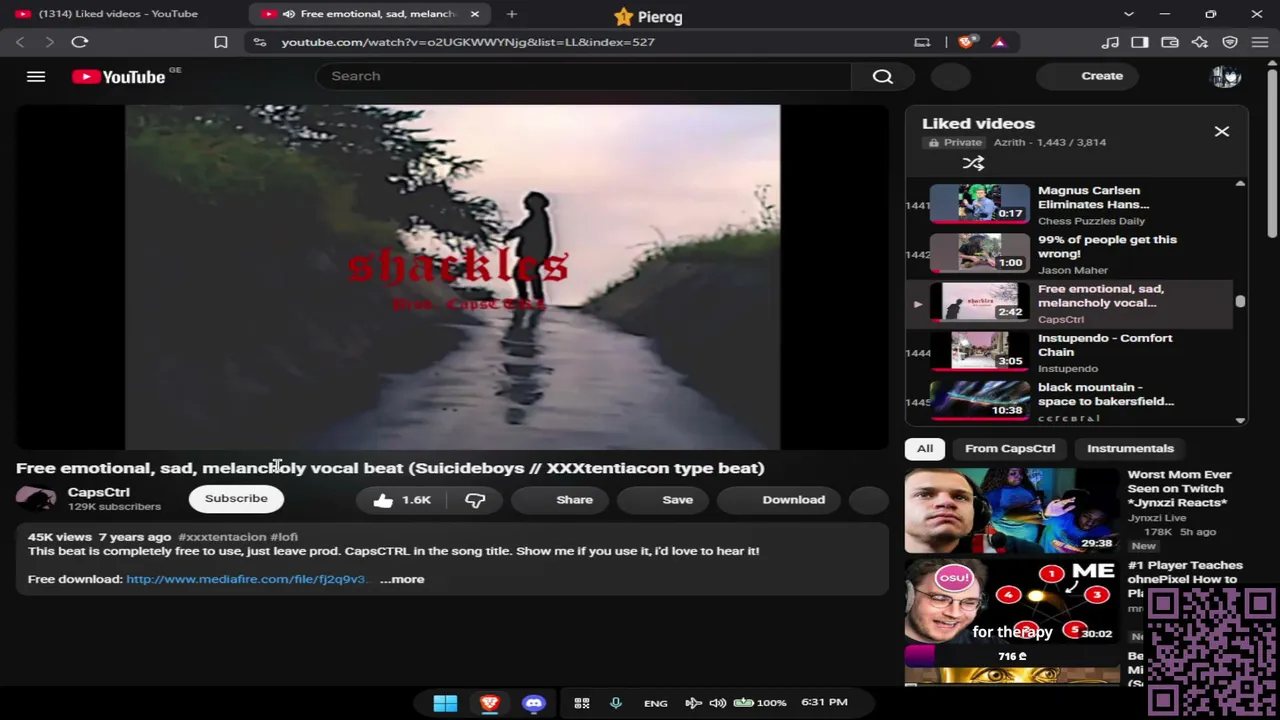Go forward in browser history
Image resolution: width=1280 pixels, height=720 pixels.
coord(49,42)
